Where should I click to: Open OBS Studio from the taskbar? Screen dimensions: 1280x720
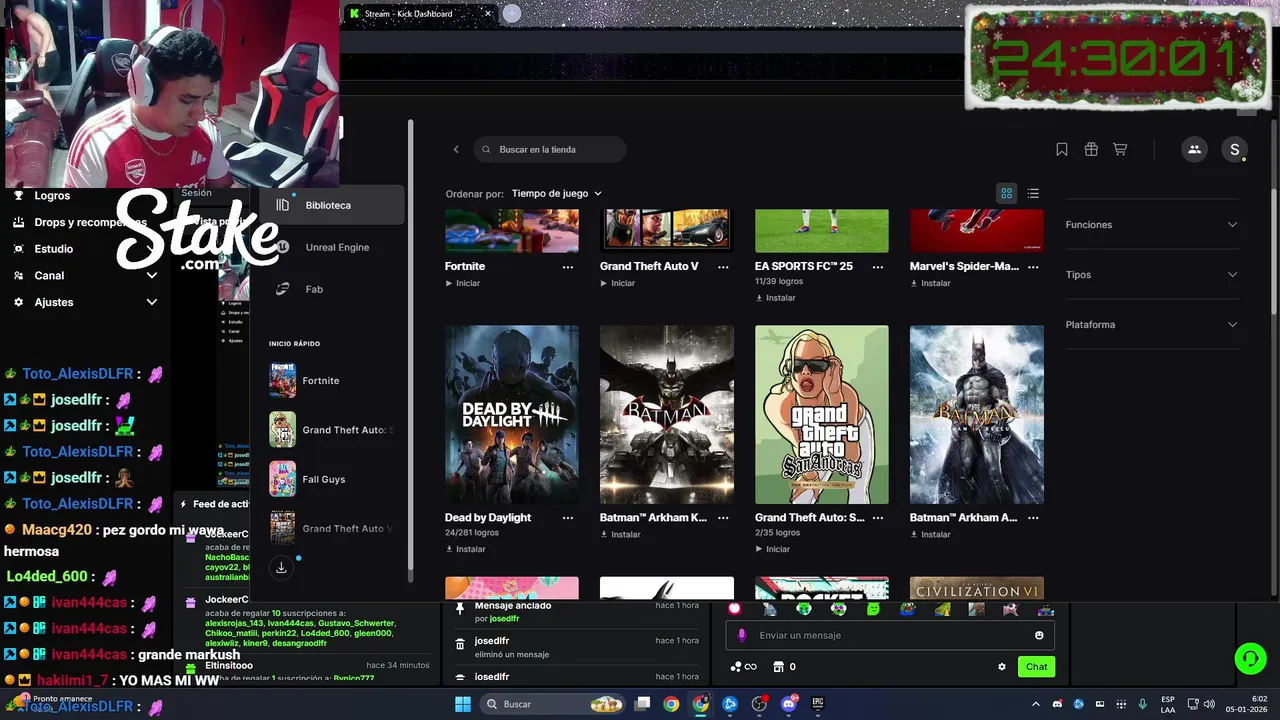point(759,704)
